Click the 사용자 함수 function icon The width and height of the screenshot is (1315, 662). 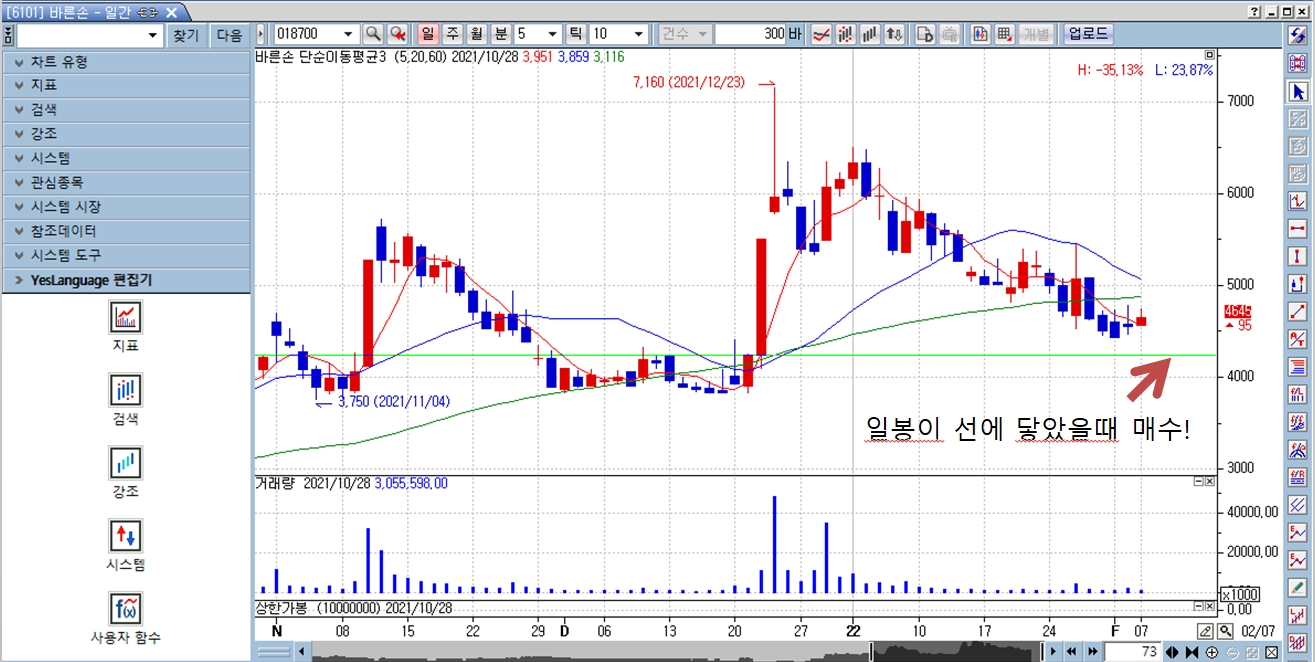coord(126,608)
